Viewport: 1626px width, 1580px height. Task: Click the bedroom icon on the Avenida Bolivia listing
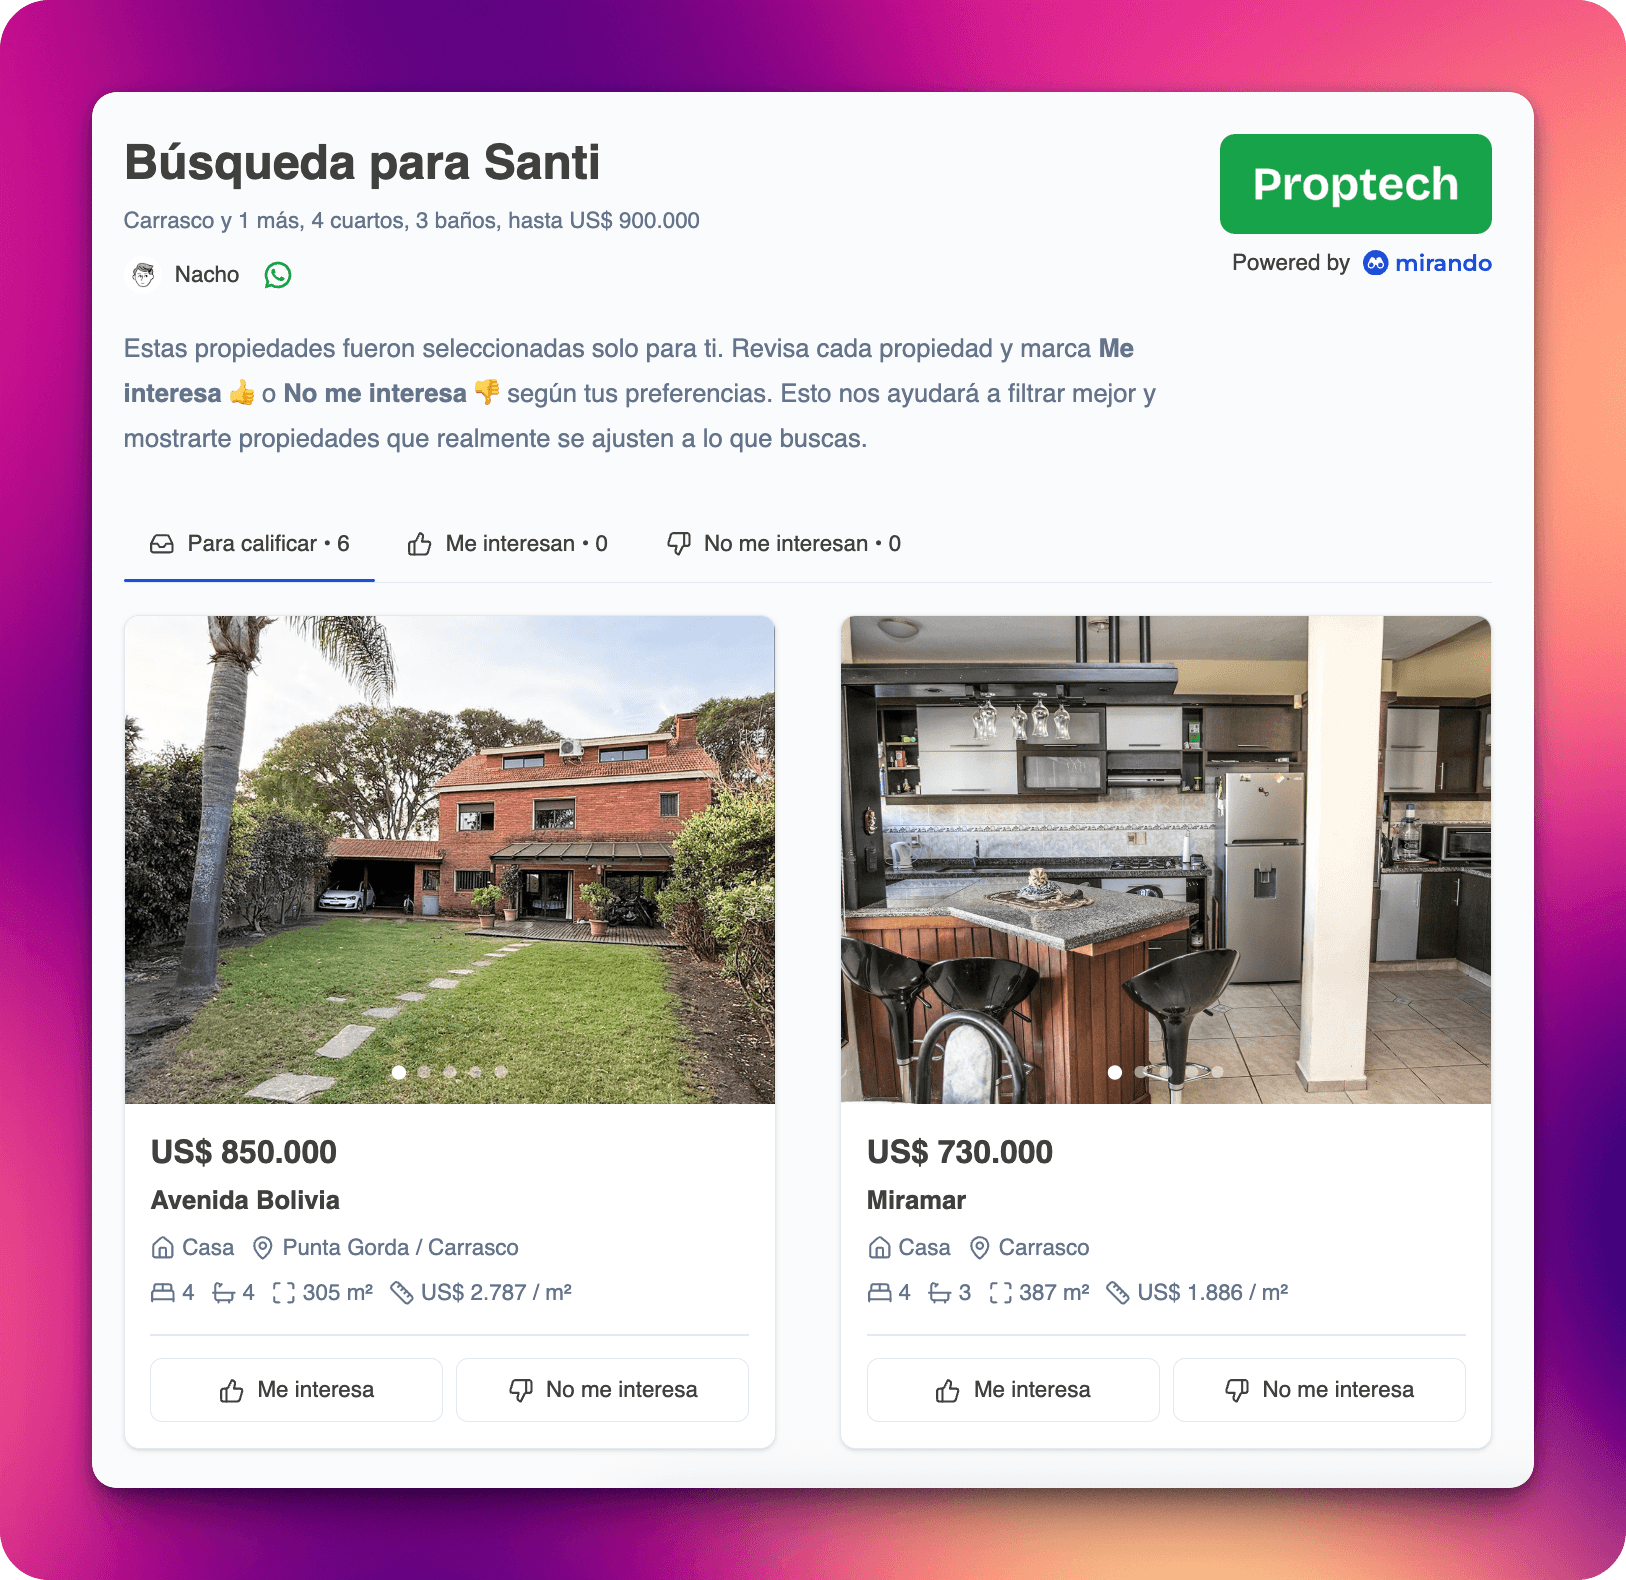tap(162, 1293)
